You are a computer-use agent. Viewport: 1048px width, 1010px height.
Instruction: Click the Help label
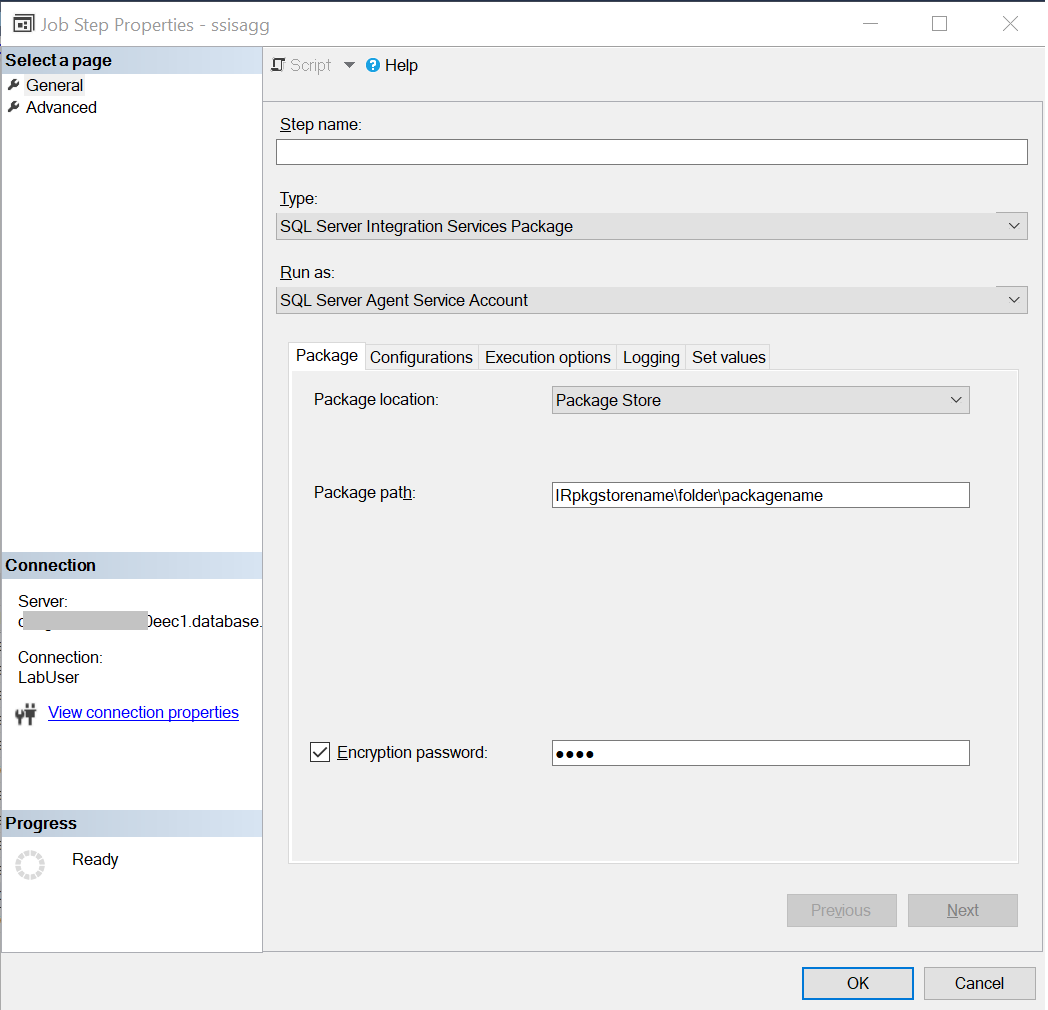coord(401,66)
